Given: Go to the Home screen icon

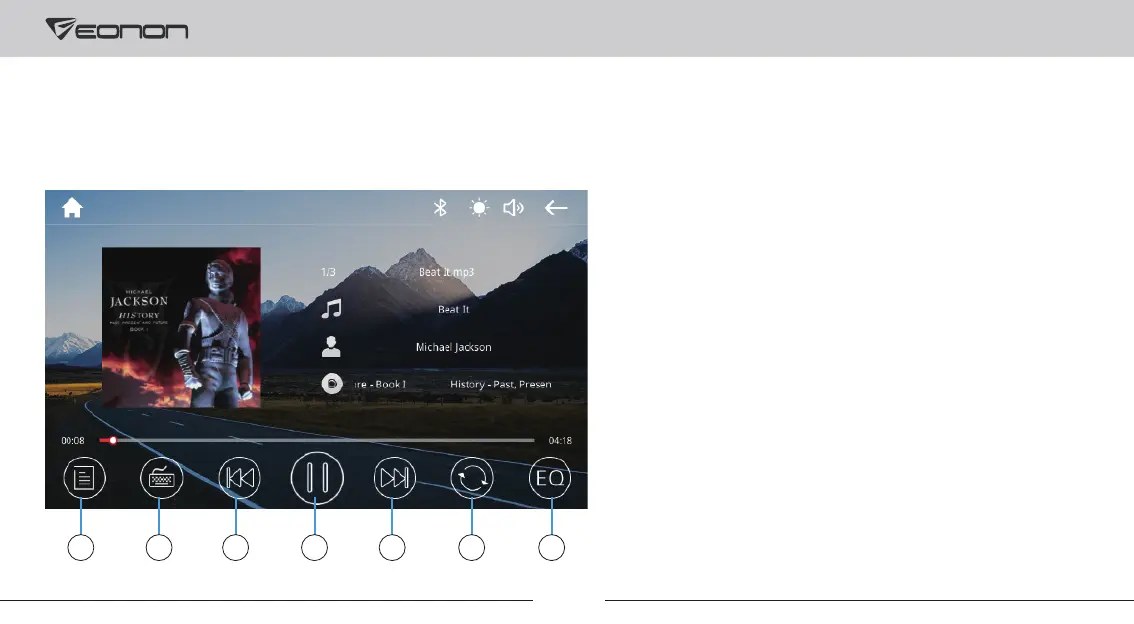Looking at the screenshot, I should point(72,208).
